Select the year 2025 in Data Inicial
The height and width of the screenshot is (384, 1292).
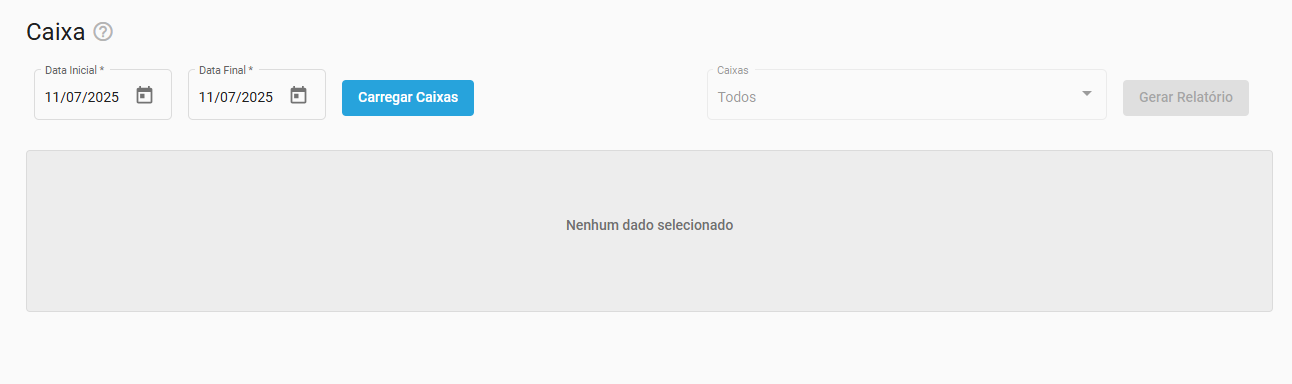coord(102,98)
